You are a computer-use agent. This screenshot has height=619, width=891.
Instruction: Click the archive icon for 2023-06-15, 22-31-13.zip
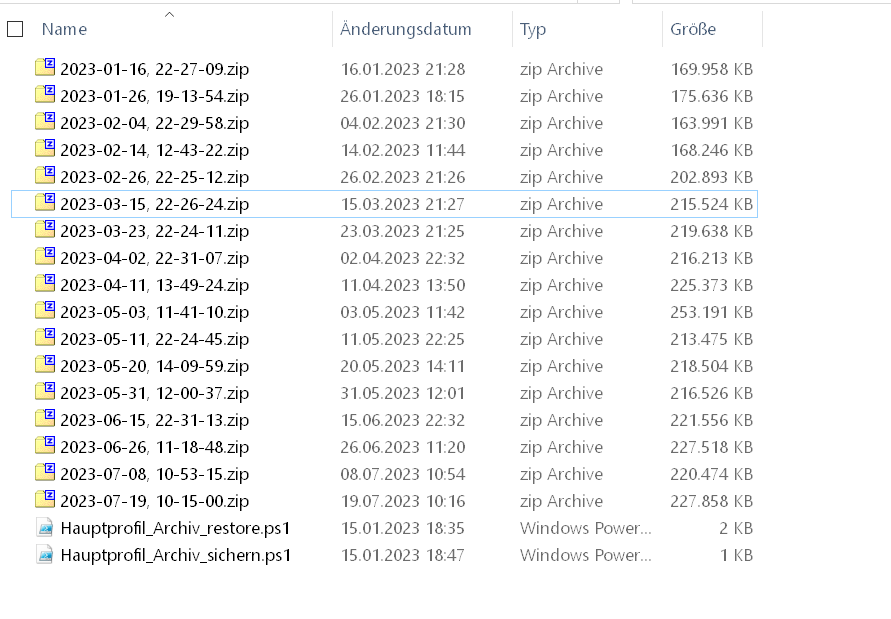click(x=45, y=419)
